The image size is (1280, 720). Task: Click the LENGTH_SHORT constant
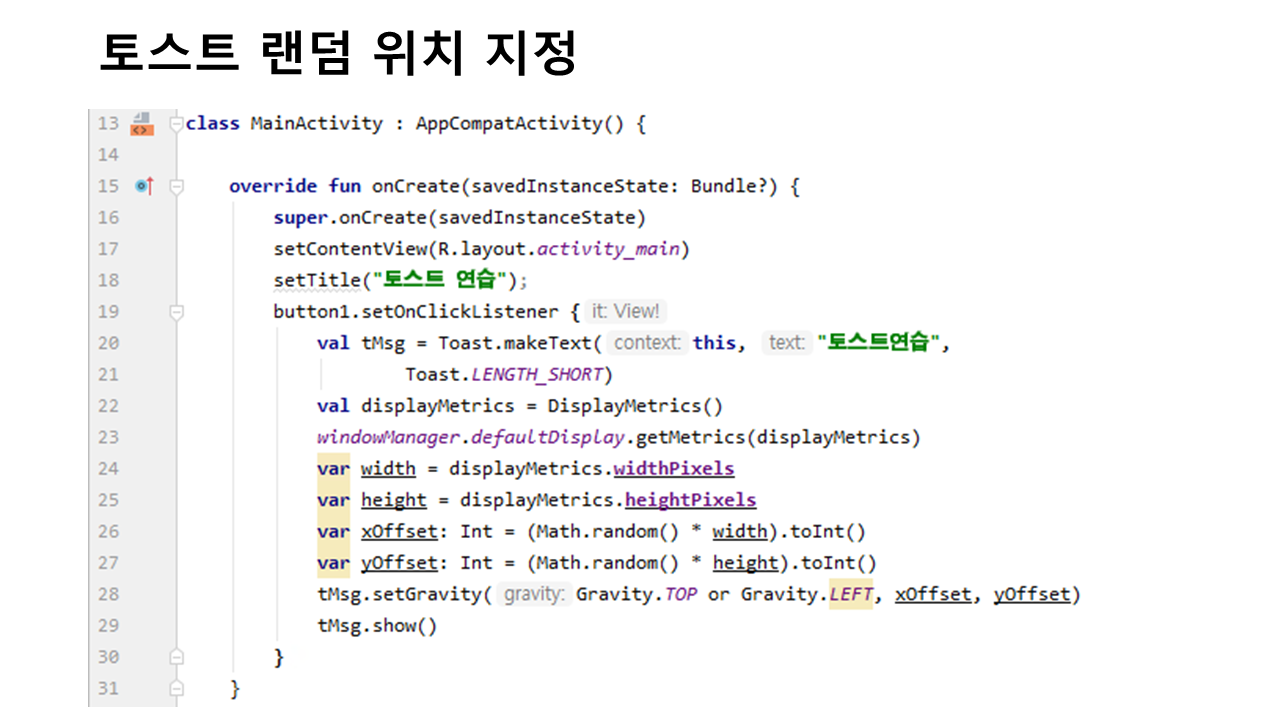(537, 375)
